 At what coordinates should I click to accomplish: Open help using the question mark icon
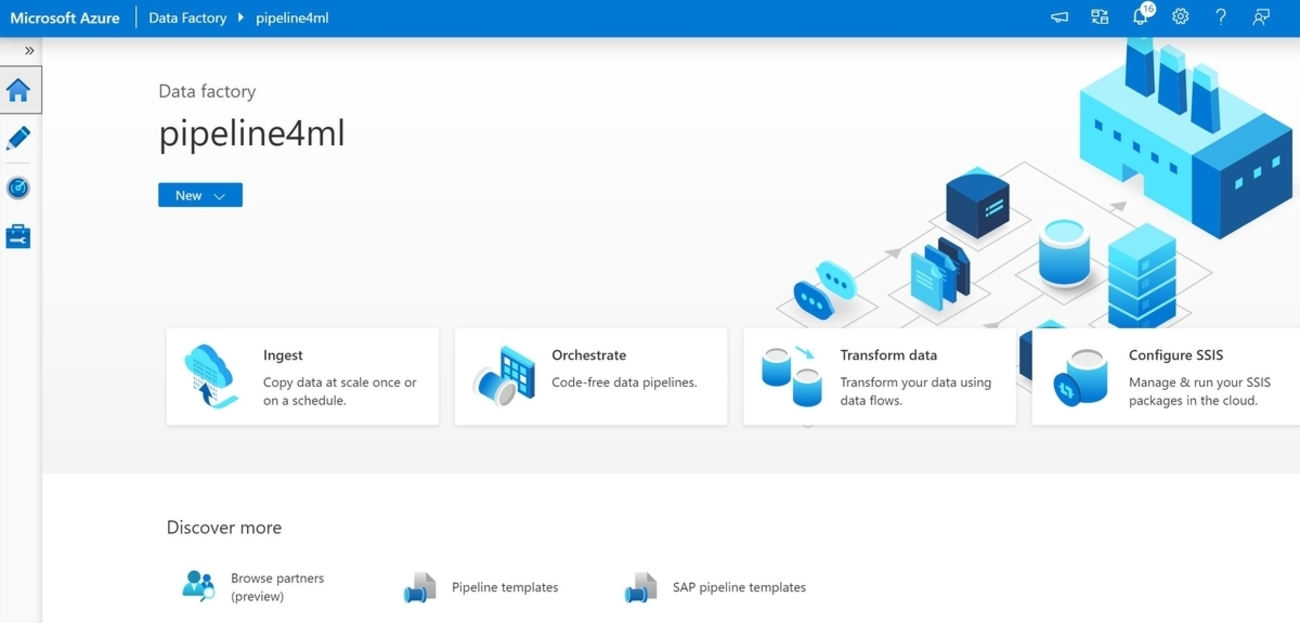tap(1220, 16)
